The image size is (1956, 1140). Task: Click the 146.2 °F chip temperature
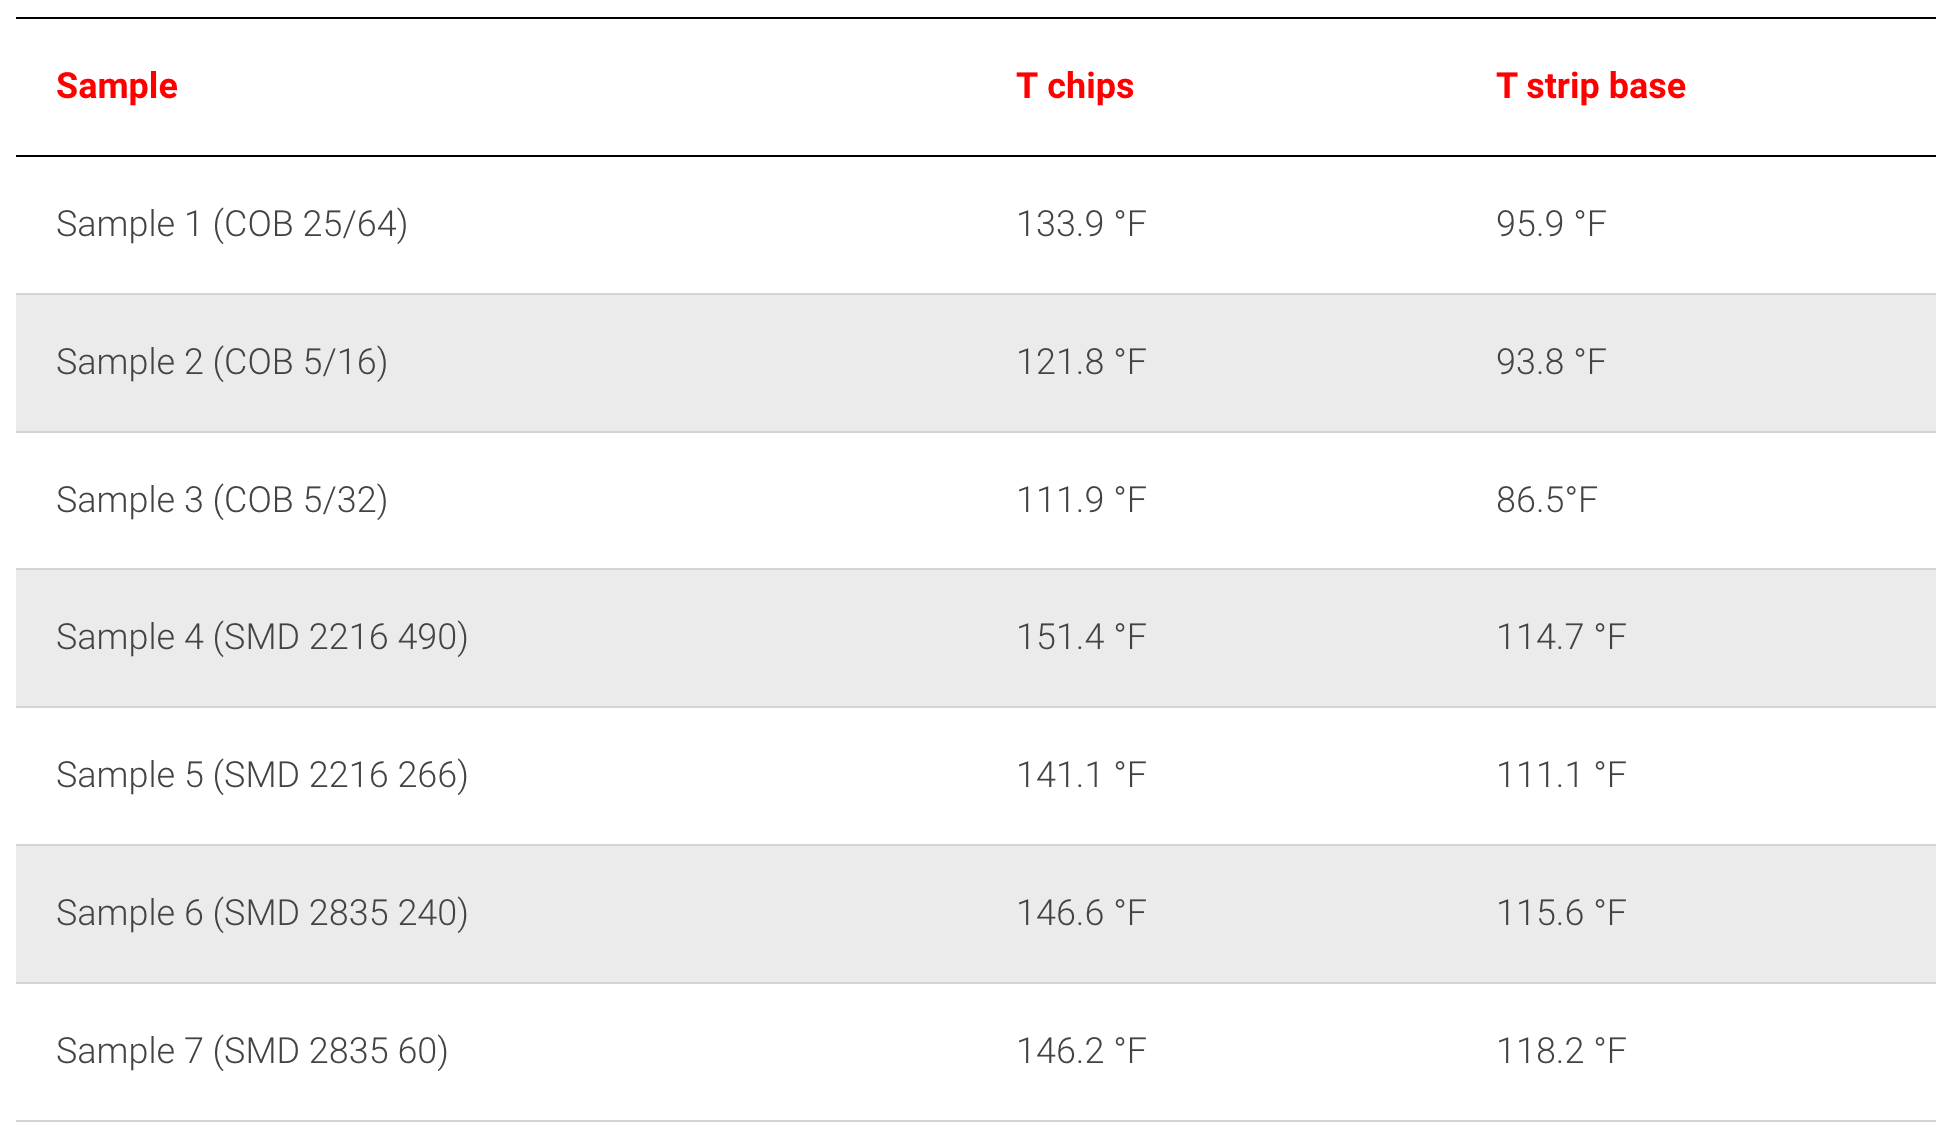1080,1051
